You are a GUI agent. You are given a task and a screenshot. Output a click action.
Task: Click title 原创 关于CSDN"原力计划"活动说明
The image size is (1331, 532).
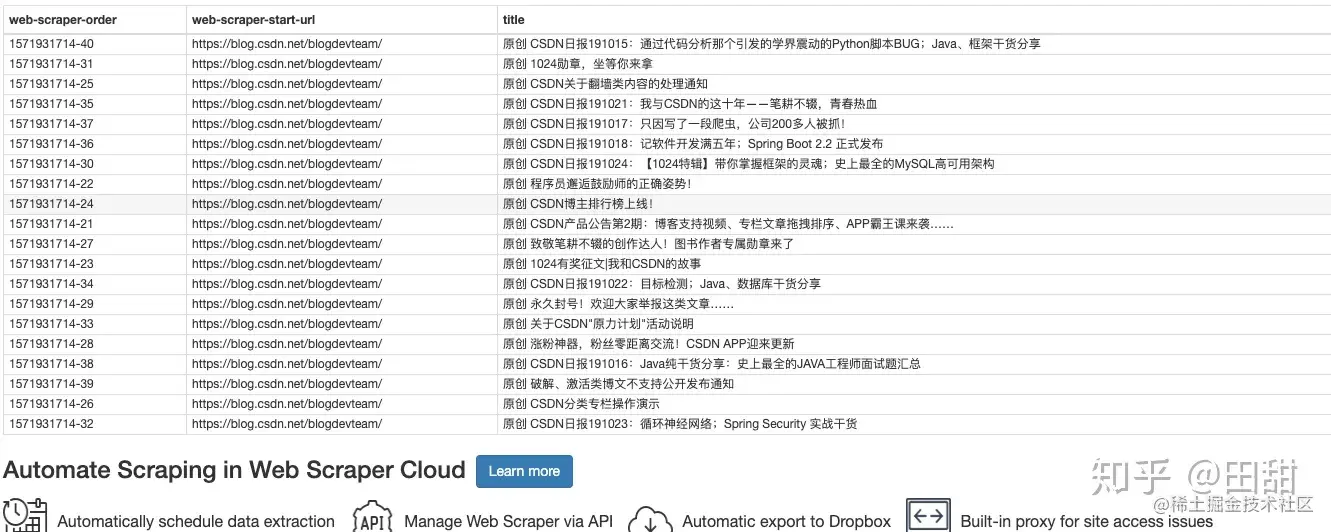click(598, 324)
